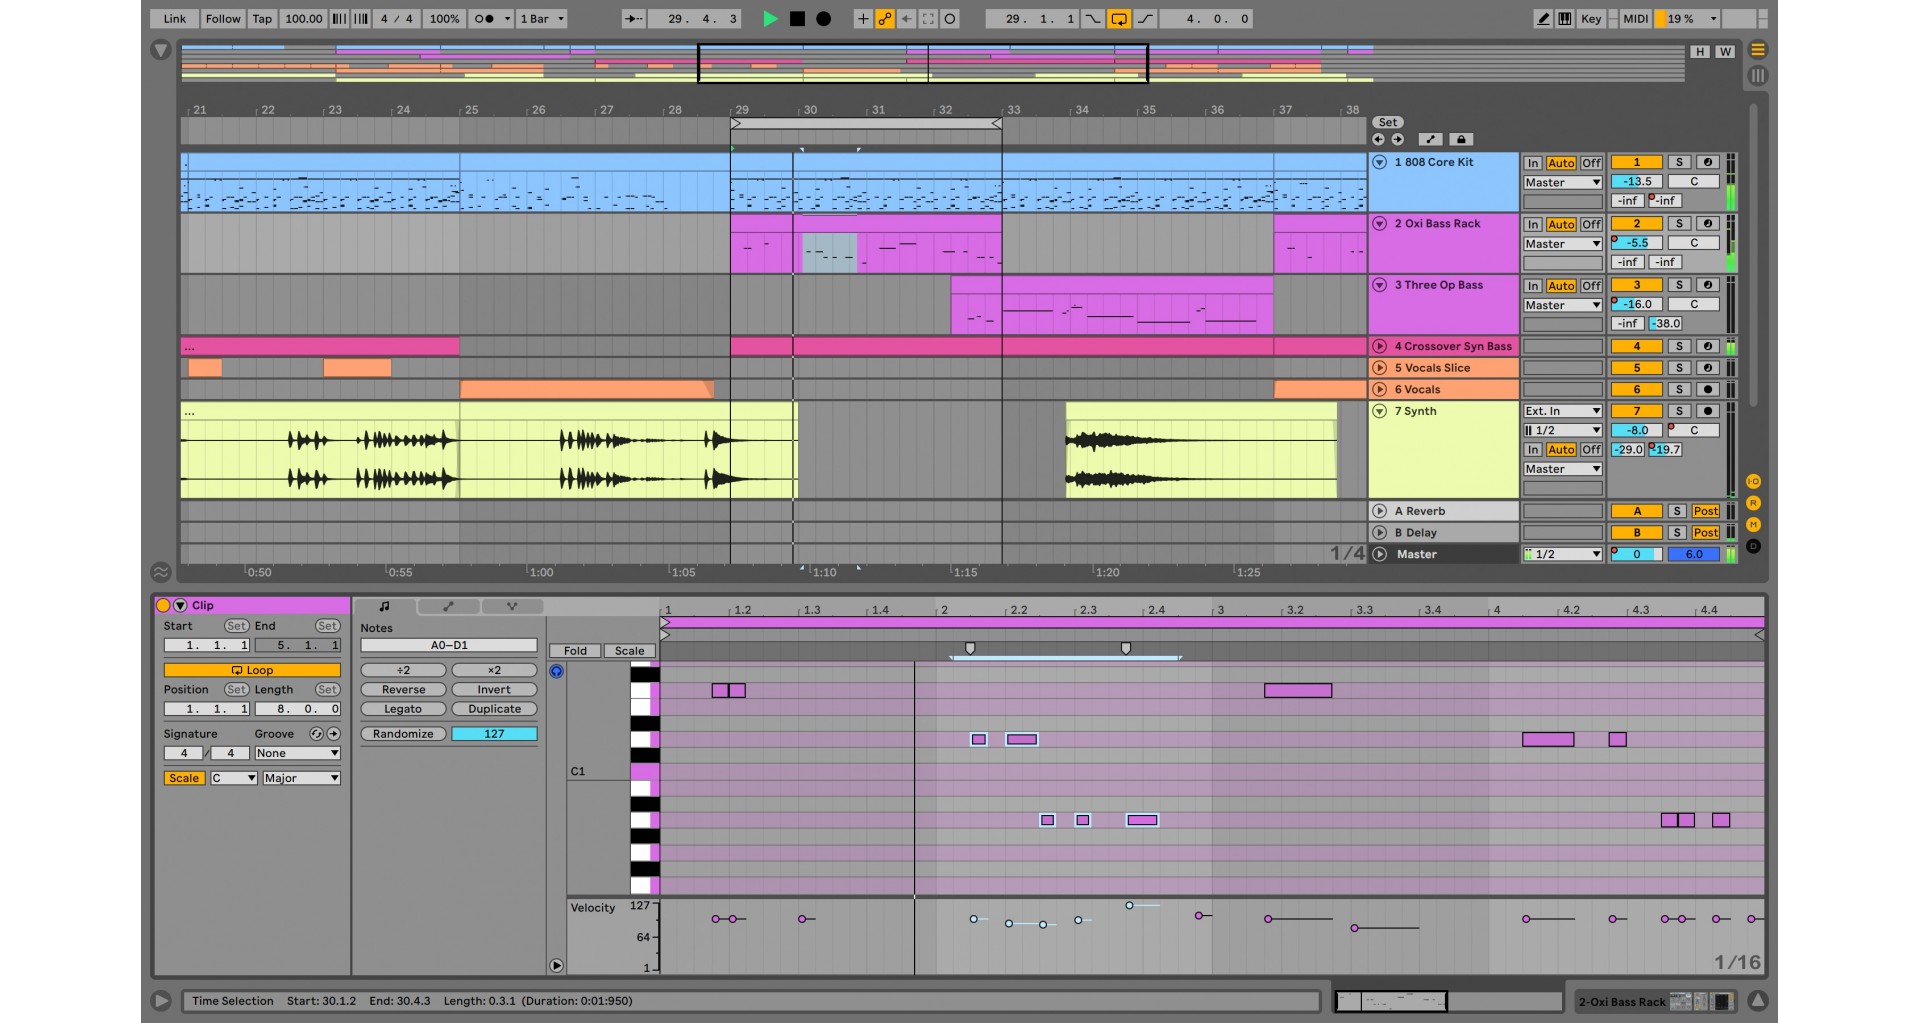Open the 1 Bar quantization menu
Viewport: 1920px width, 1023px height.
542,19
